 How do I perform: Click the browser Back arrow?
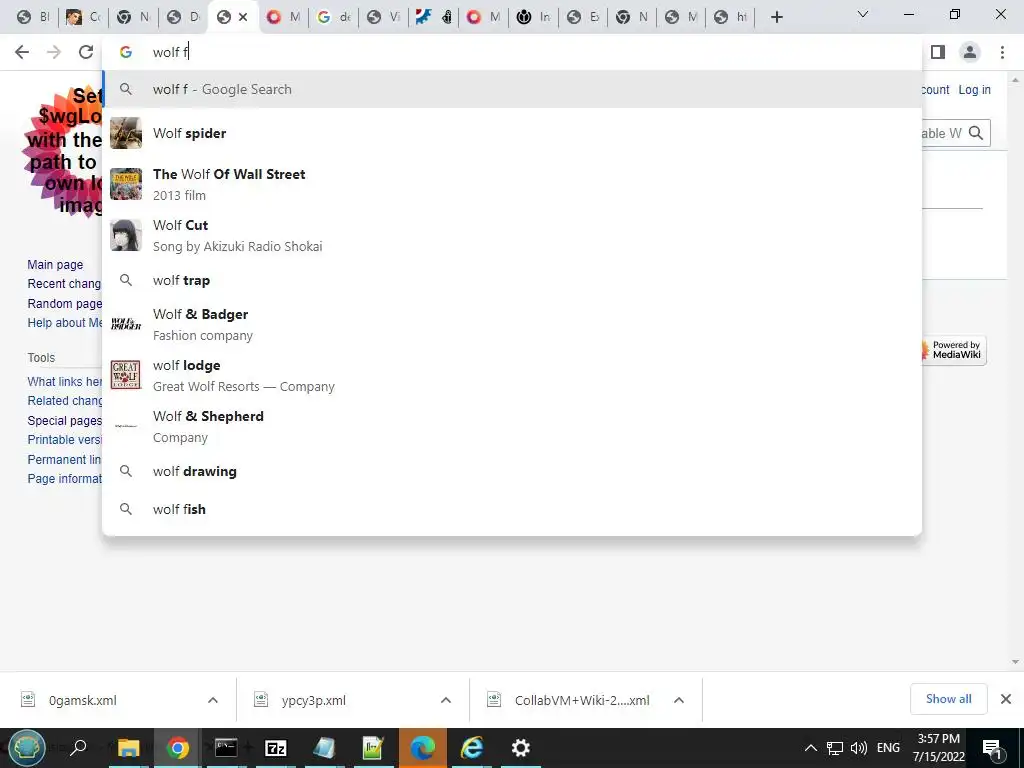point(22,52)
